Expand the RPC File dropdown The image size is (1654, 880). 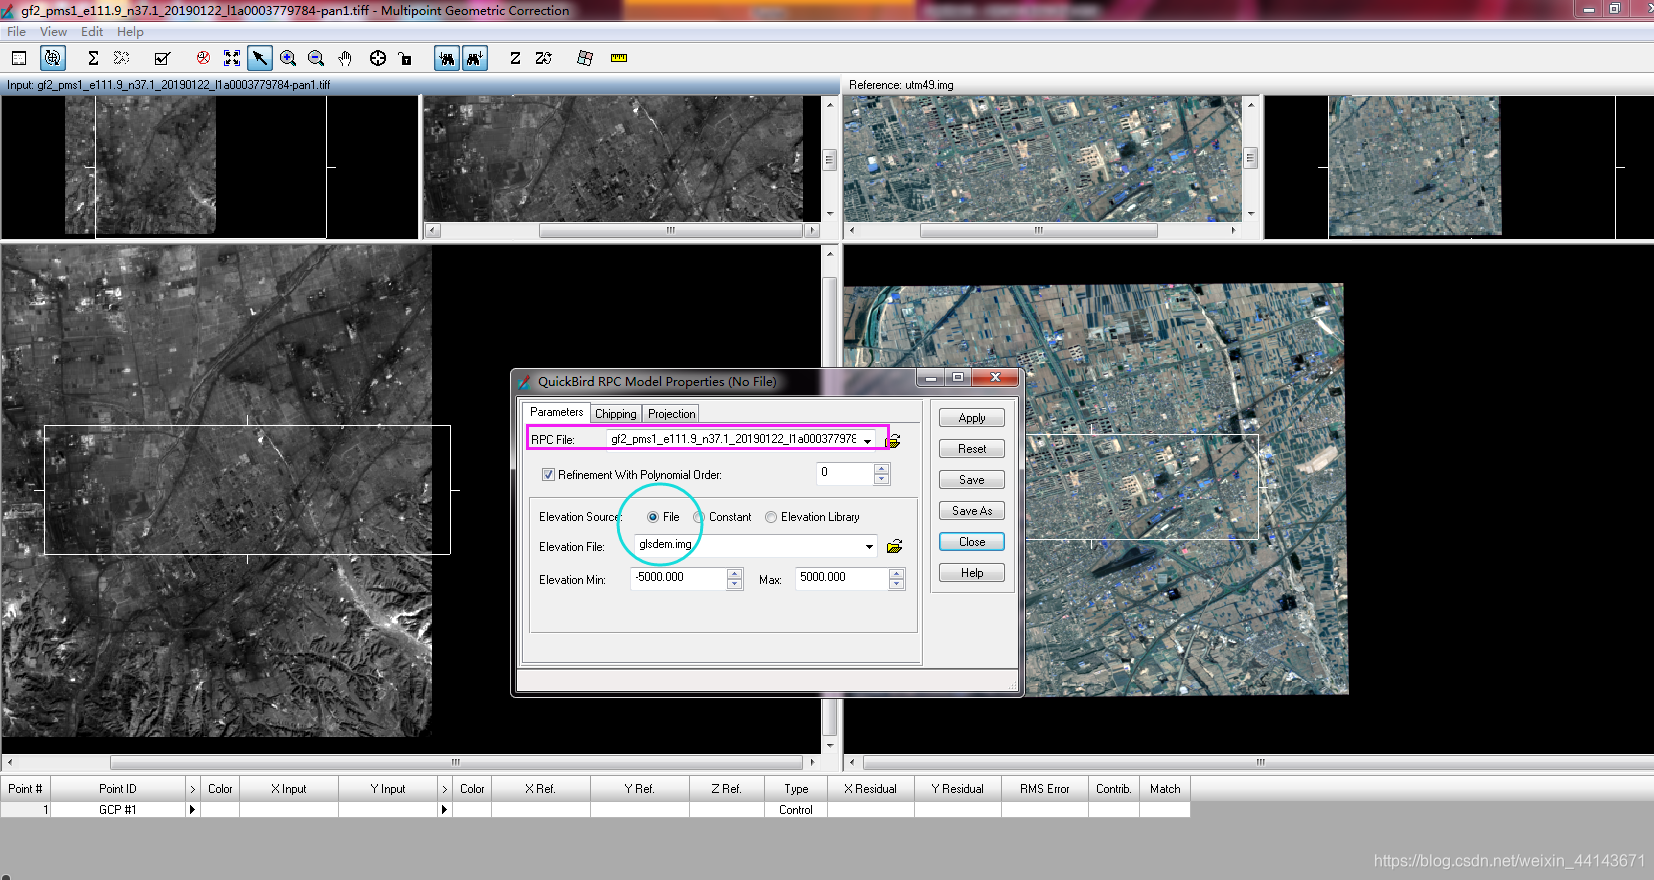pos(868,440)
